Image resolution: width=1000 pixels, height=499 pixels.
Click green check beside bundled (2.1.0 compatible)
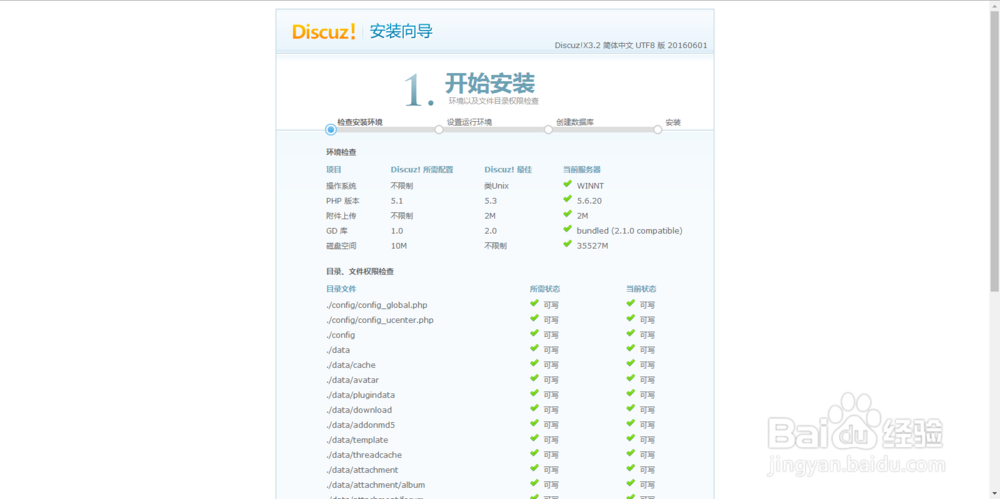coord(567,228)
